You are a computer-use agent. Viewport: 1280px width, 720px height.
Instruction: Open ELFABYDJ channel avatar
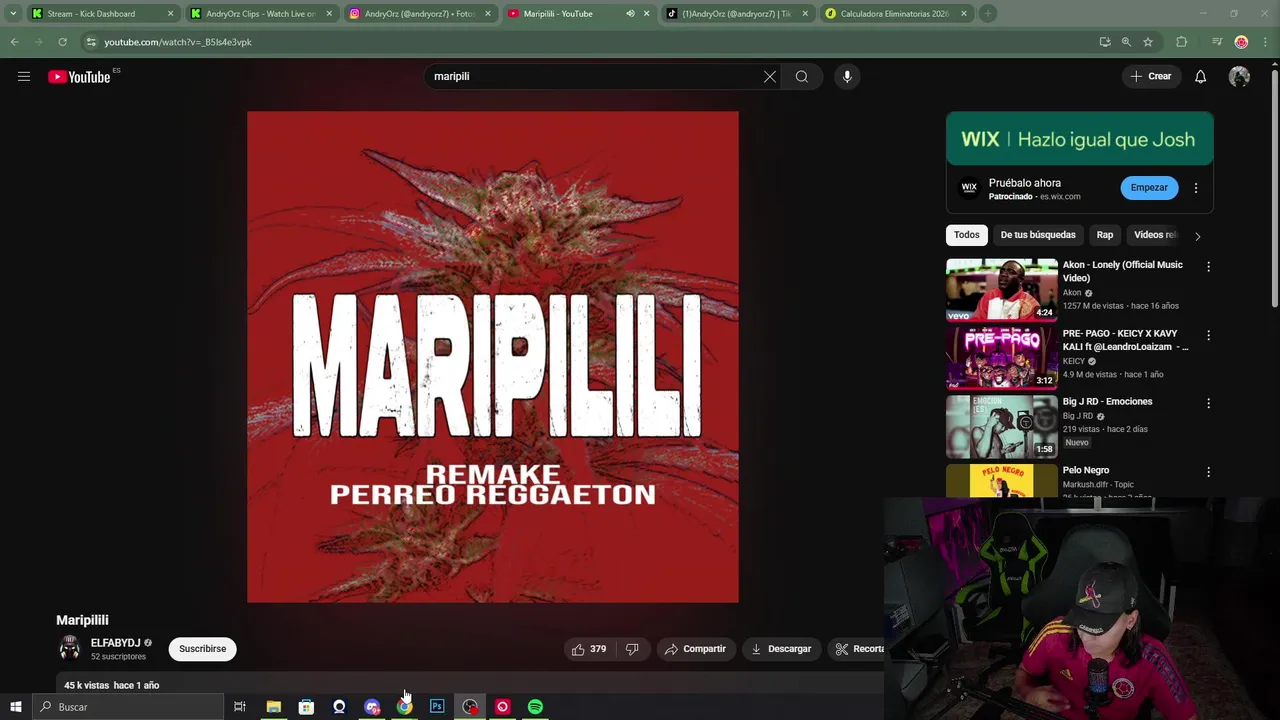click(x=70, y=649)
